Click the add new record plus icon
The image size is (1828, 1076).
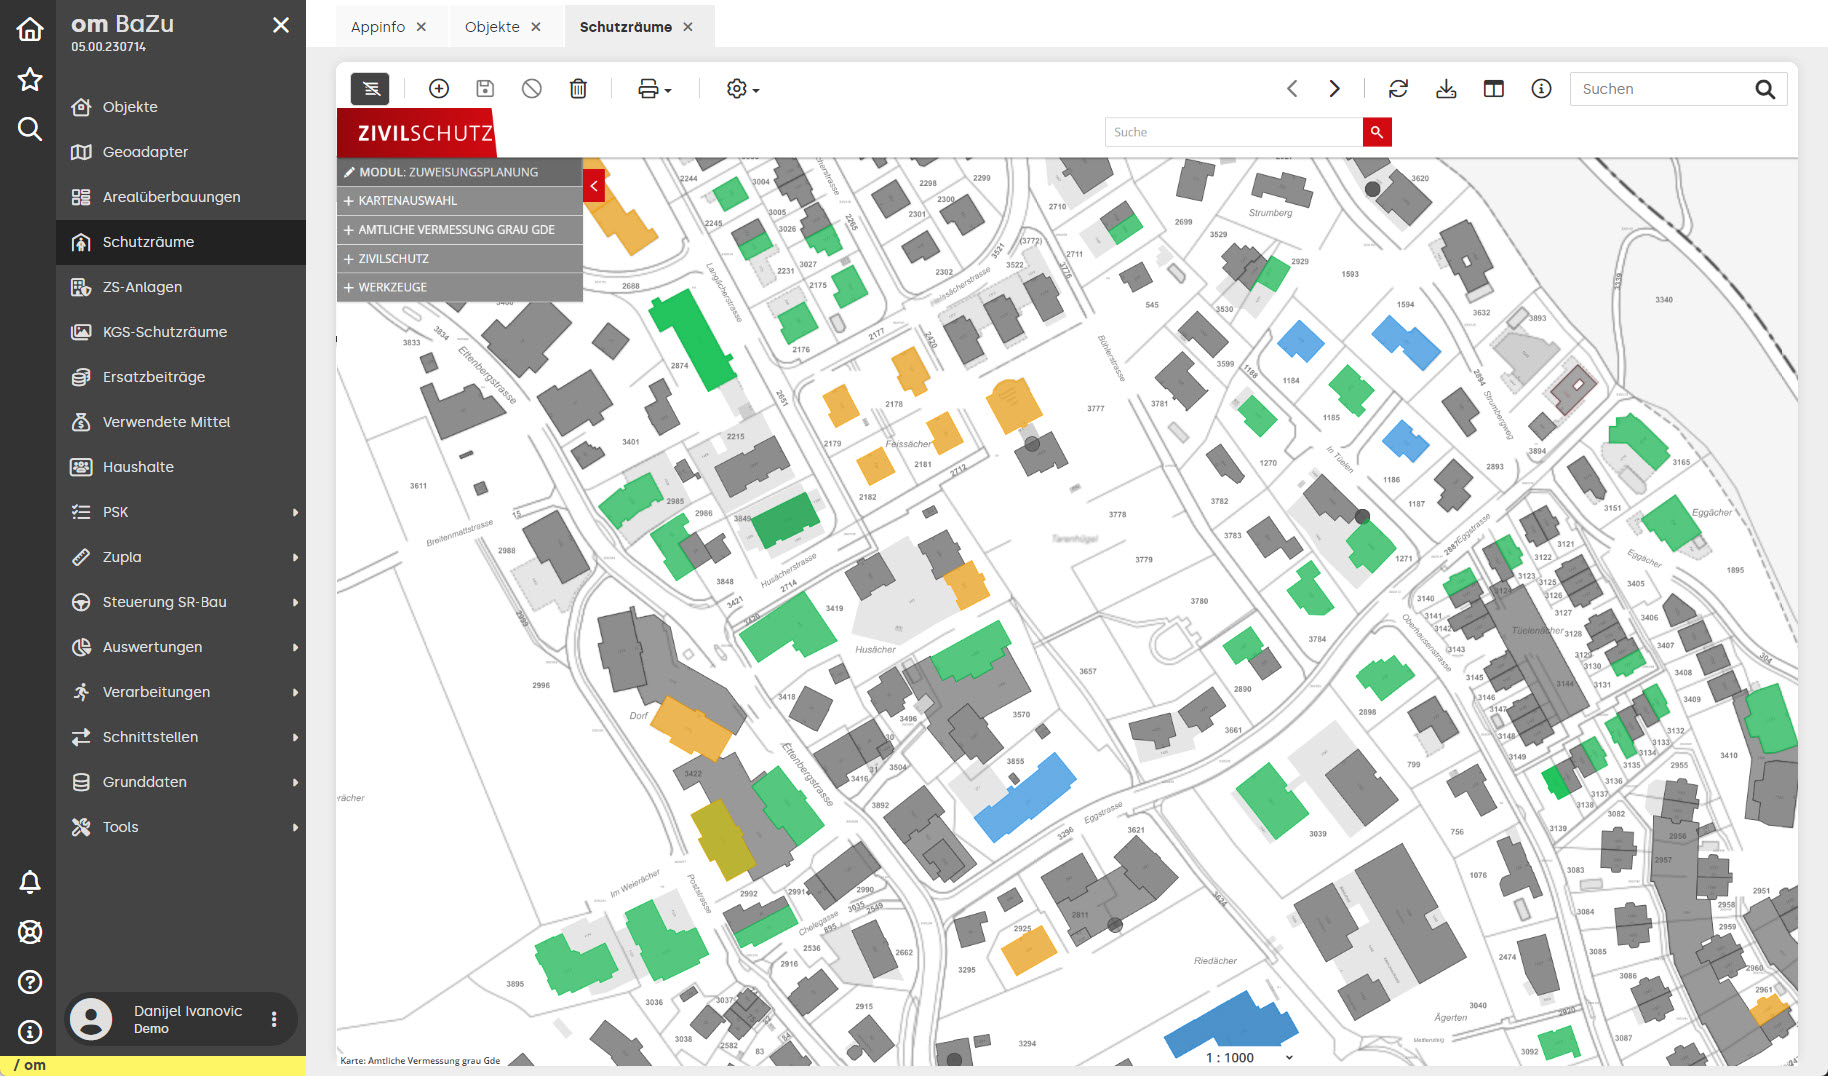coord(438,89)
